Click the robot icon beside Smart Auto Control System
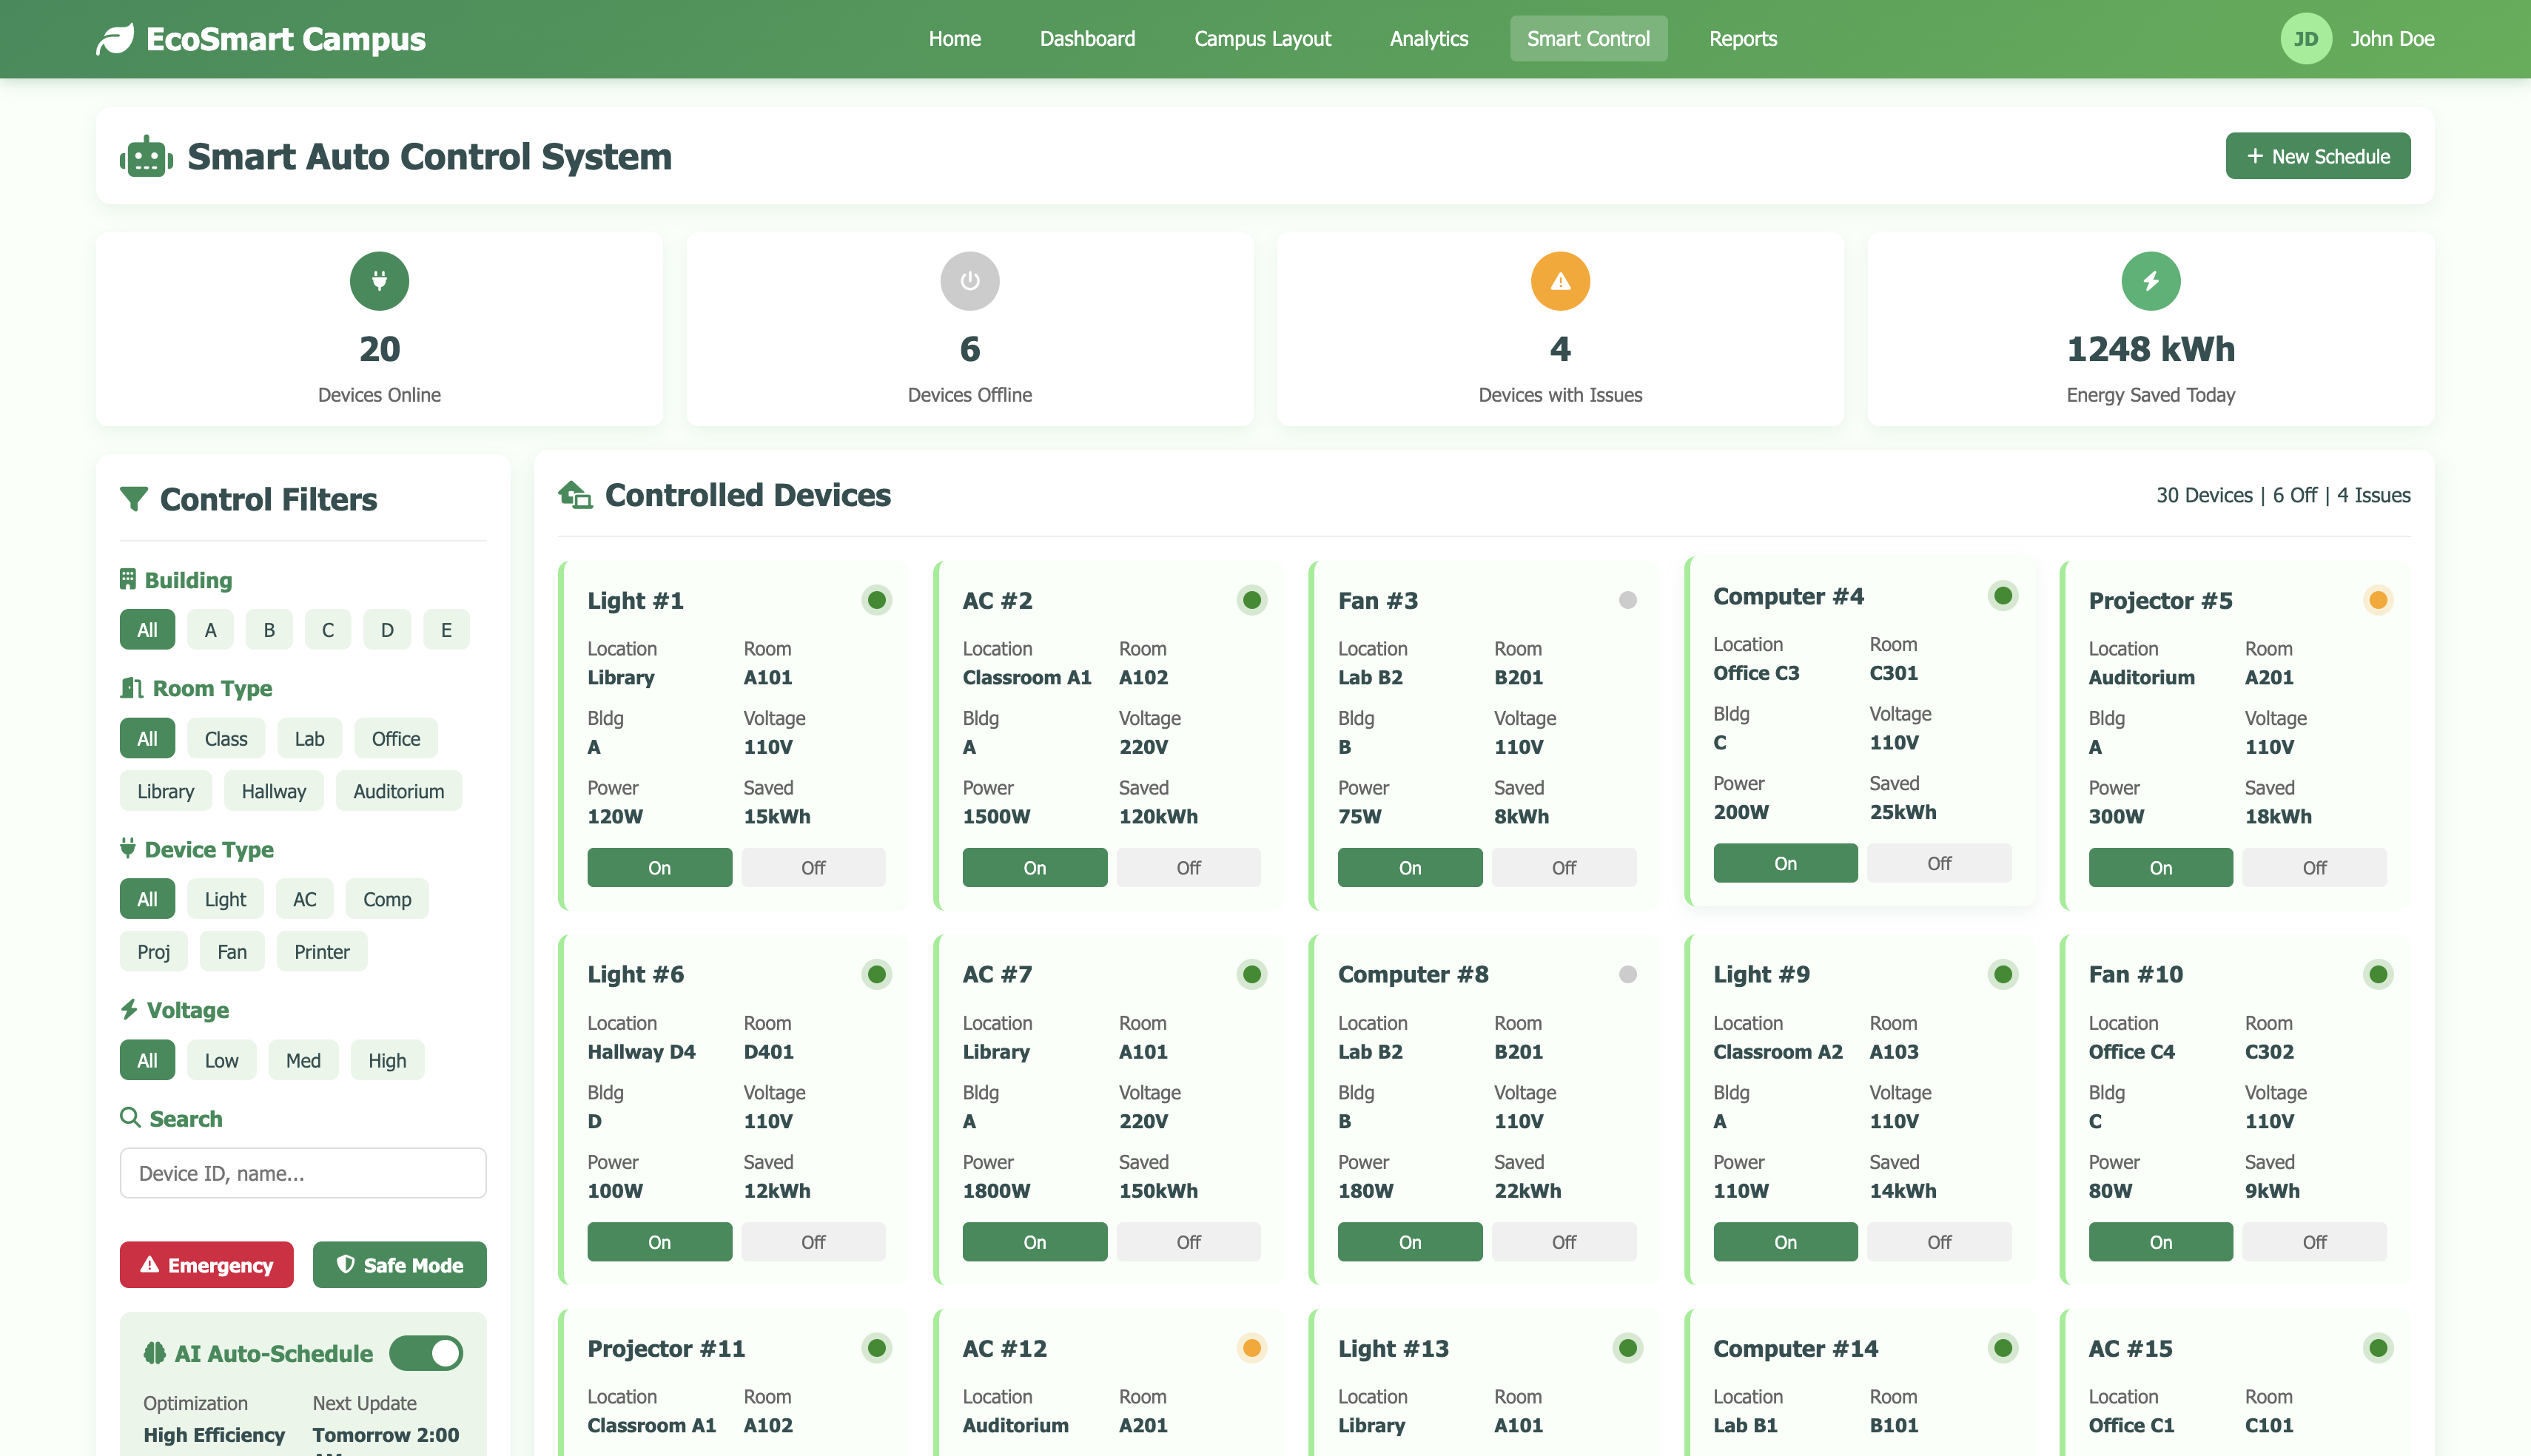The image size is (2531, 1456). (x=146, y=157)
